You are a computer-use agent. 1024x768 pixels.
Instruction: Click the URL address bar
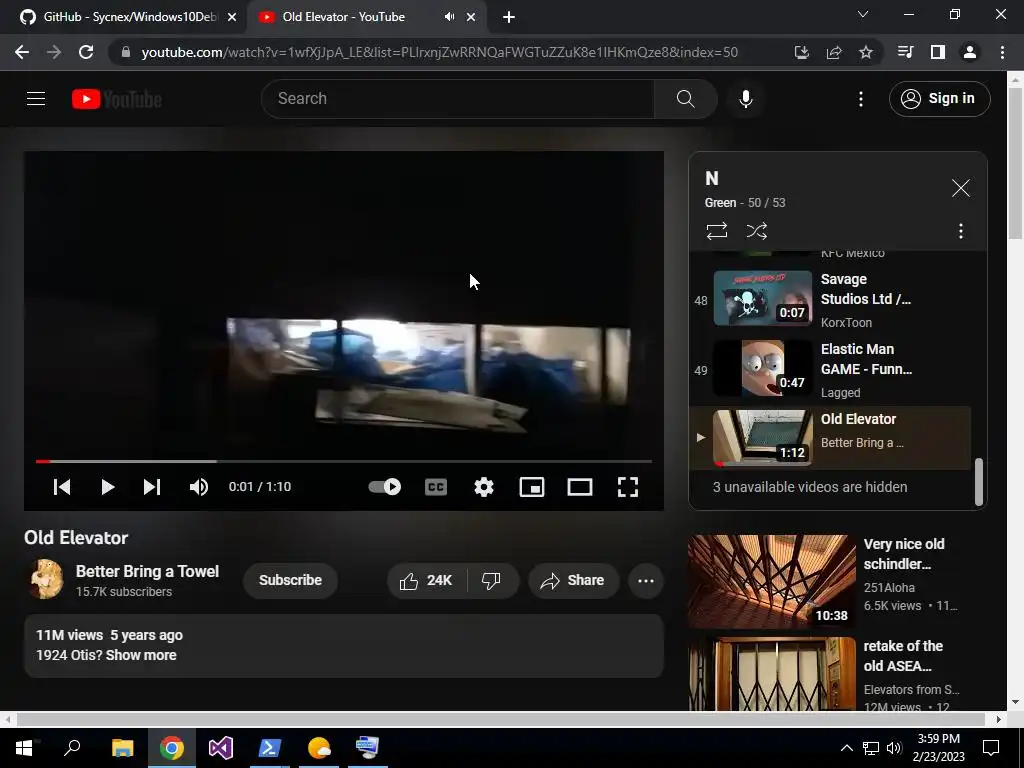pyautogui.click(x=440, y=52)
